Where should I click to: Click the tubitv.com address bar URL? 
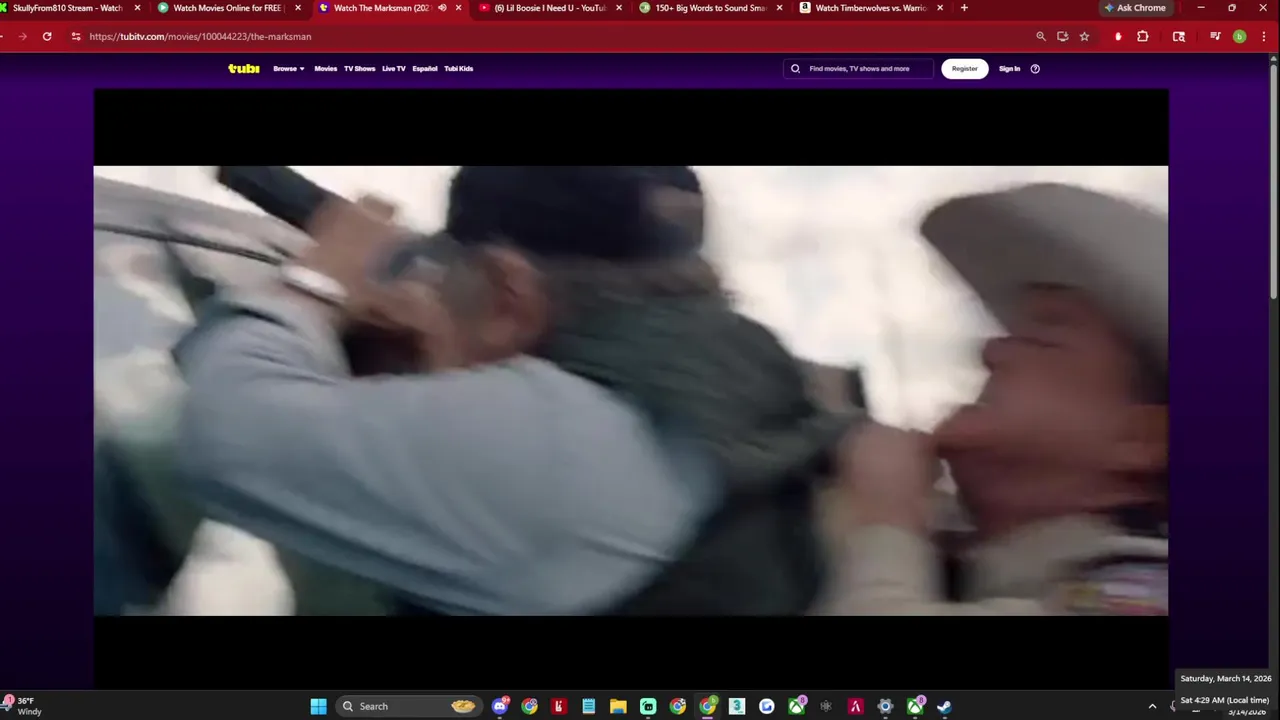tap(200, 36)
